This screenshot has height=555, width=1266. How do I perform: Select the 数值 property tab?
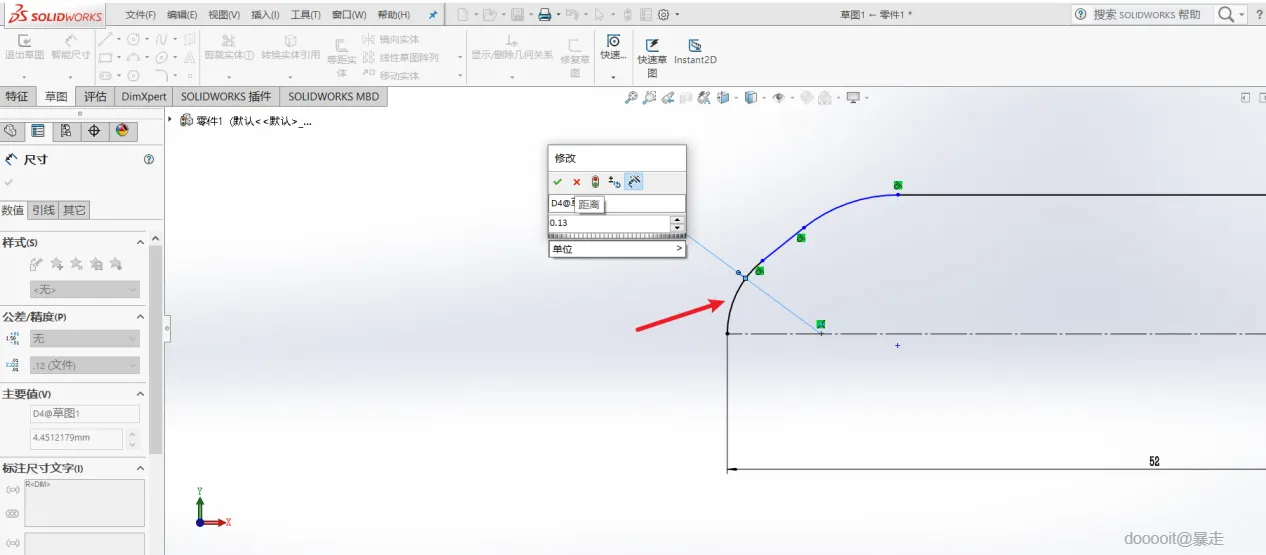tap(13, 210)
